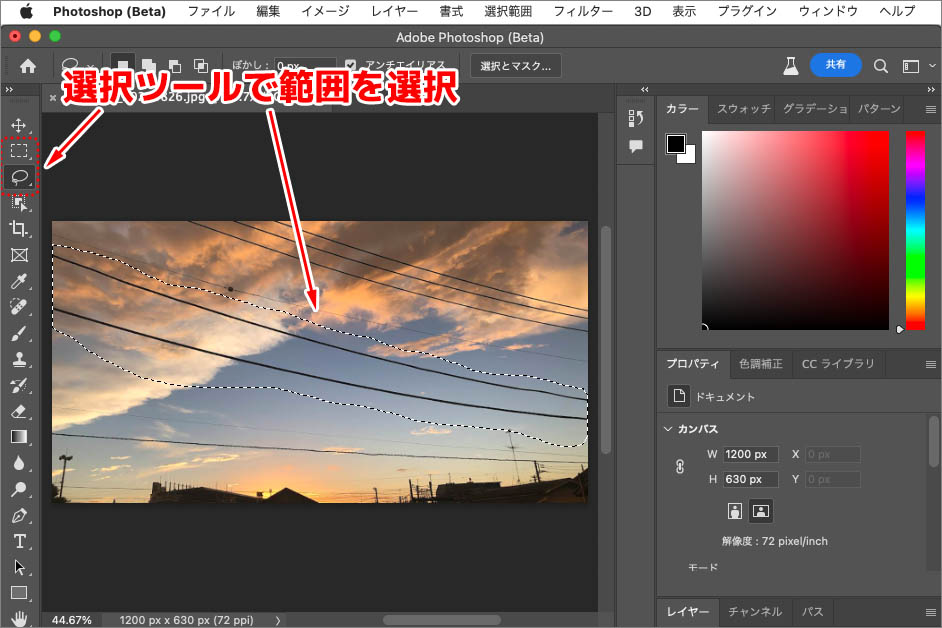Collapse the カンバス section
Screen dimensions: 942x628
pyautogui.click(x=668, y=429)
